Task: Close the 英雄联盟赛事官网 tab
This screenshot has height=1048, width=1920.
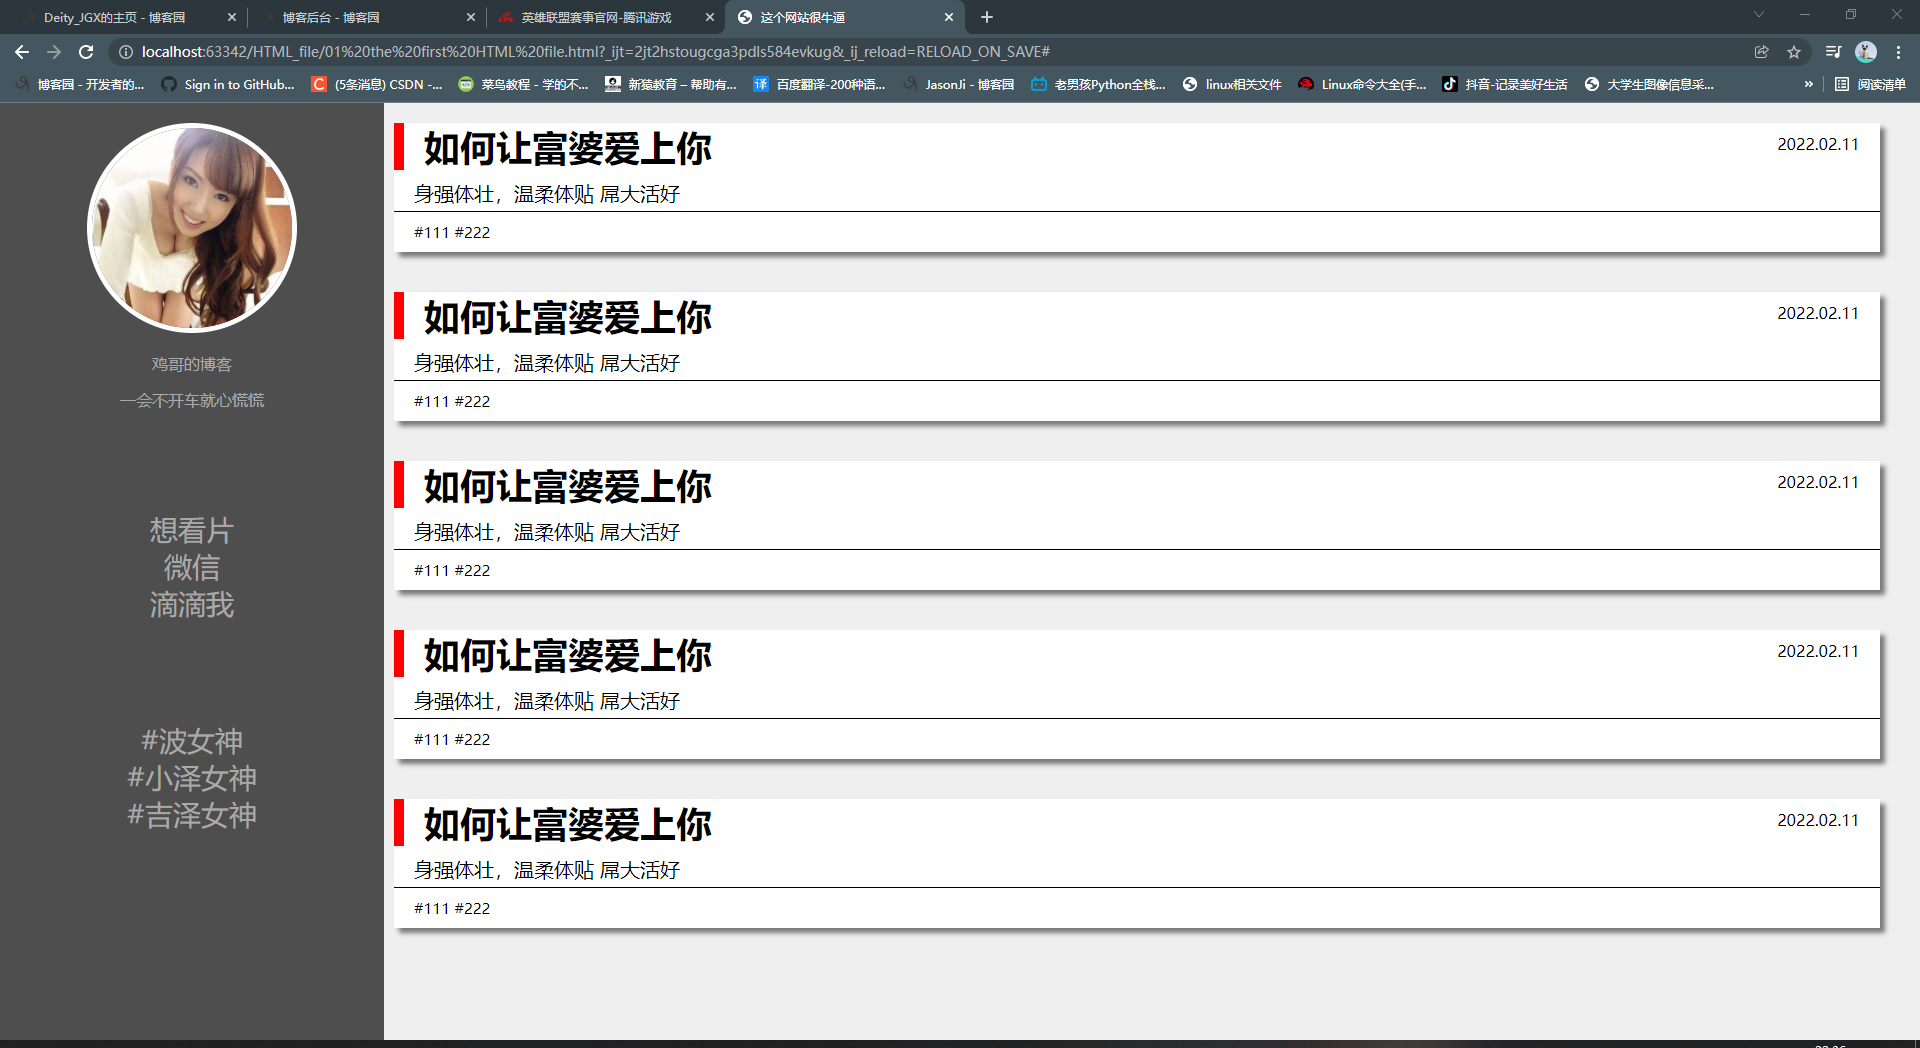Action: point(710,17)
